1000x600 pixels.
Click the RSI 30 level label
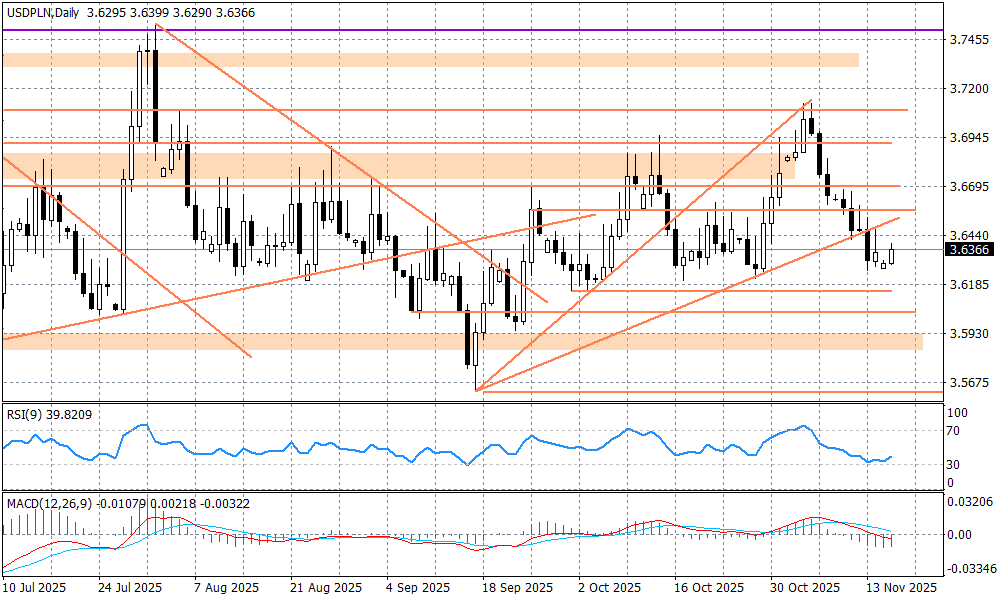click(x=954, y=465)
